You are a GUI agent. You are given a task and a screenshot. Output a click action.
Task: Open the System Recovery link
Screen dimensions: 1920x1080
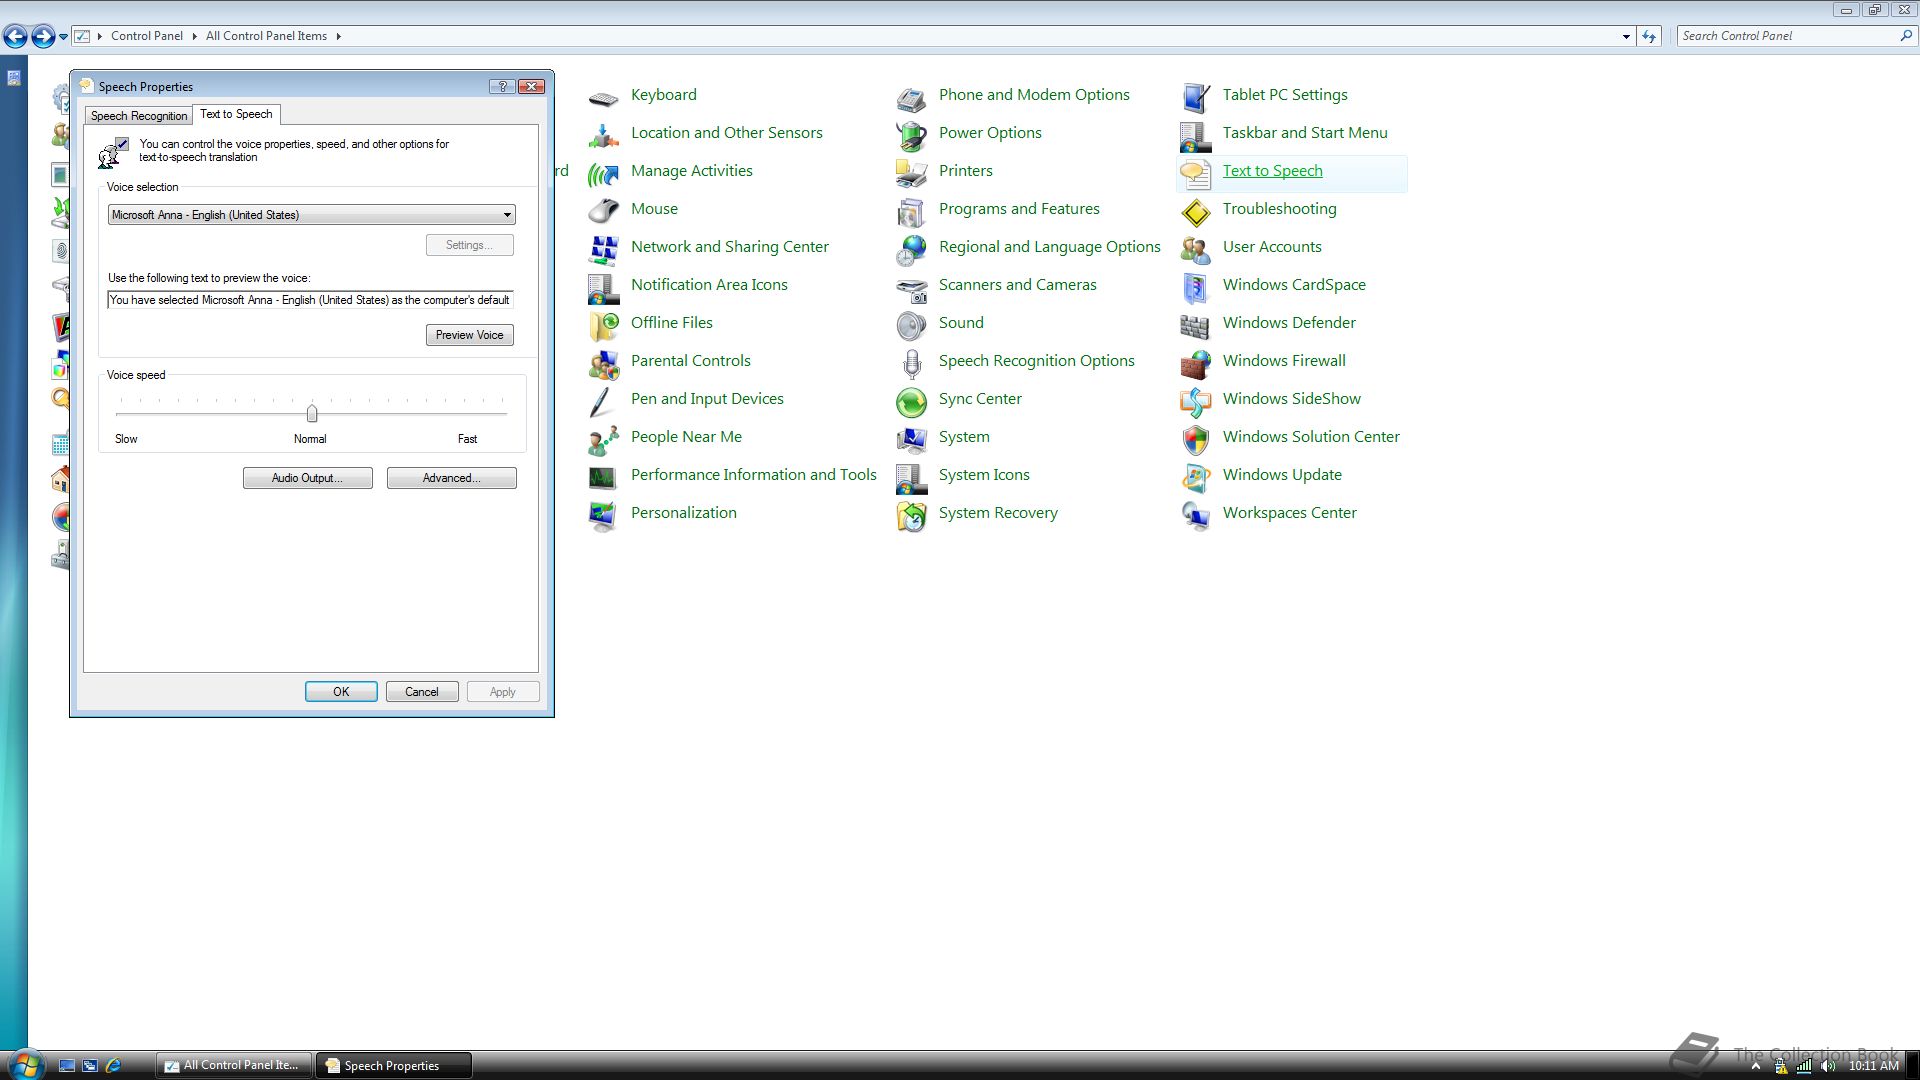point(998,513)
